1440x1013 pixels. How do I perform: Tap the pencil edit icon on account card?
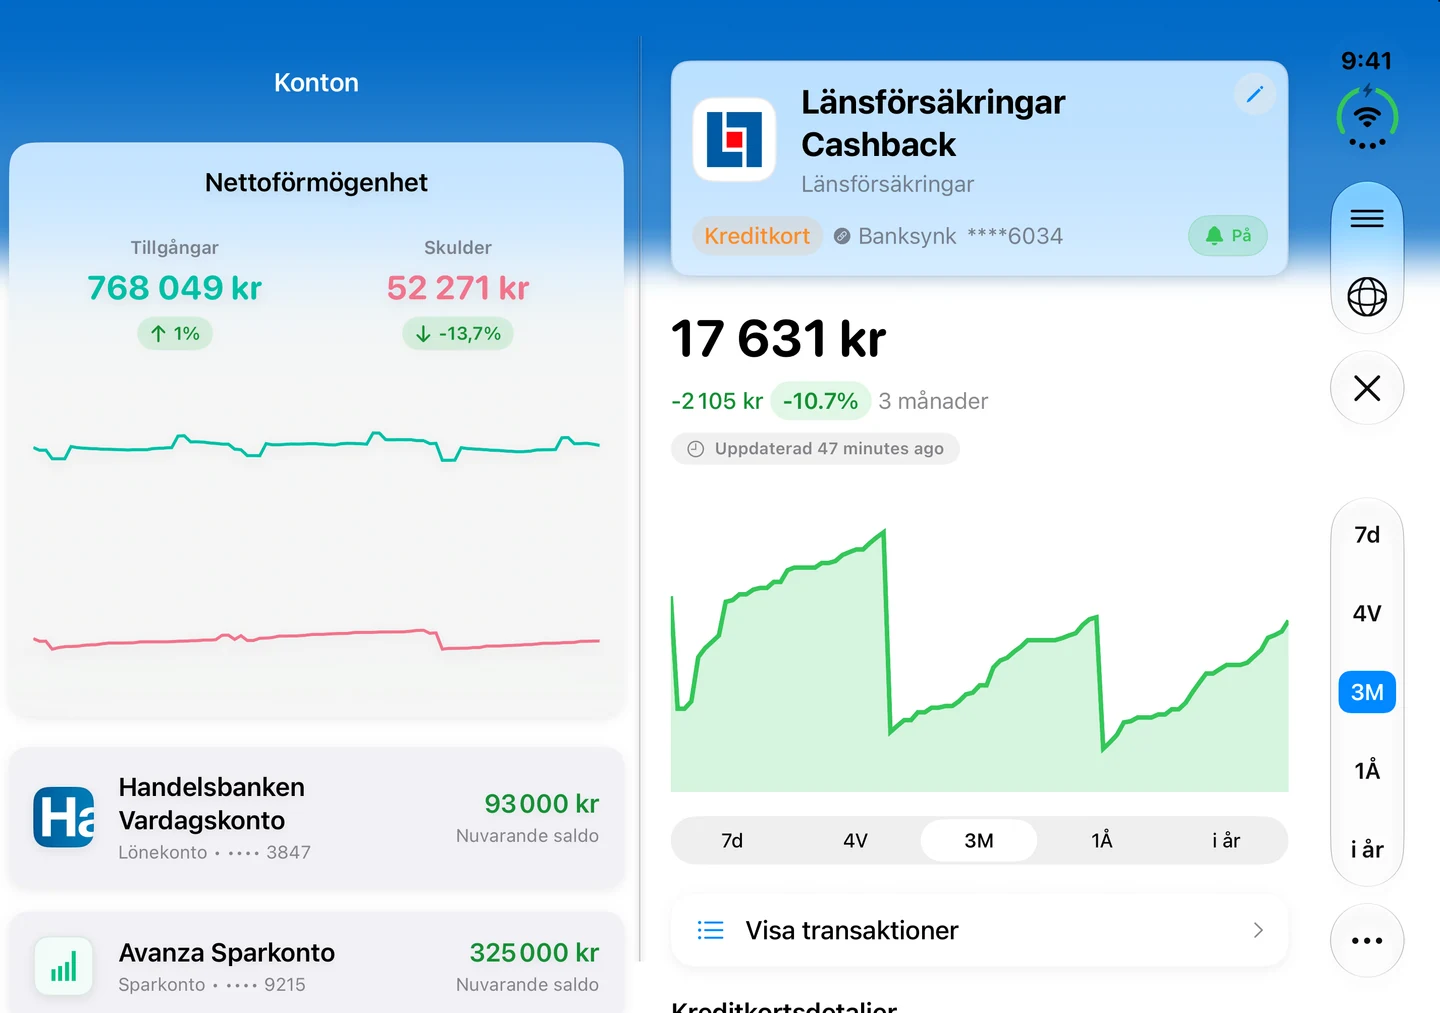1254,94
